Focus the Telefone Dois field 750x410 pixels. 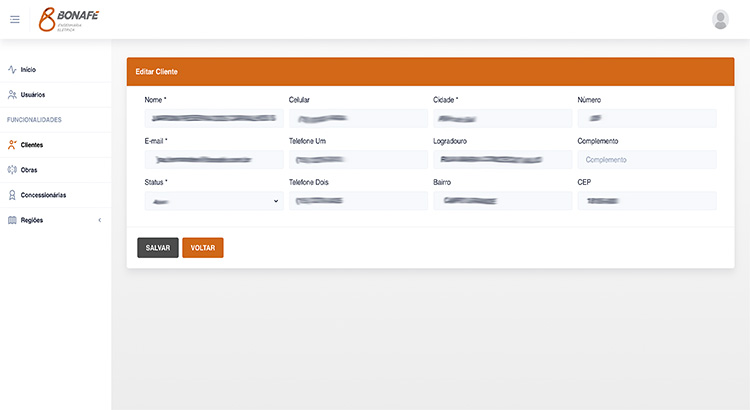[x=358, y=201]
